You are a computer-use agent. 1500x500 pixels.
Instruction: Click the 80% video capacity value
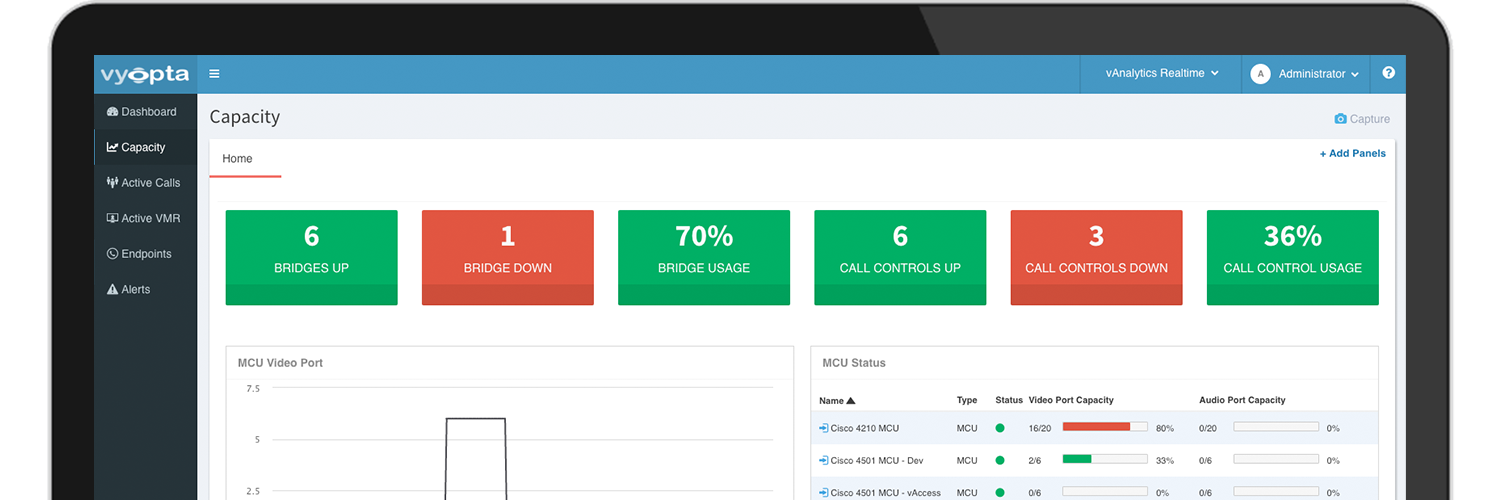[1165, 428]
